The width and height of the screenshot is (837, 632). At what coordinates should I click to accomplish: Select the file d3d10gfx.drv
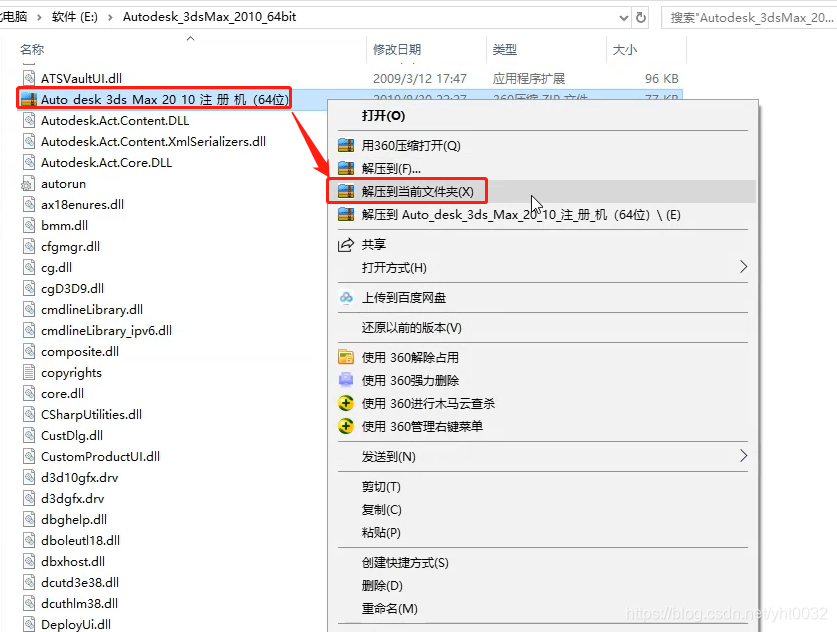pos(80,477)
